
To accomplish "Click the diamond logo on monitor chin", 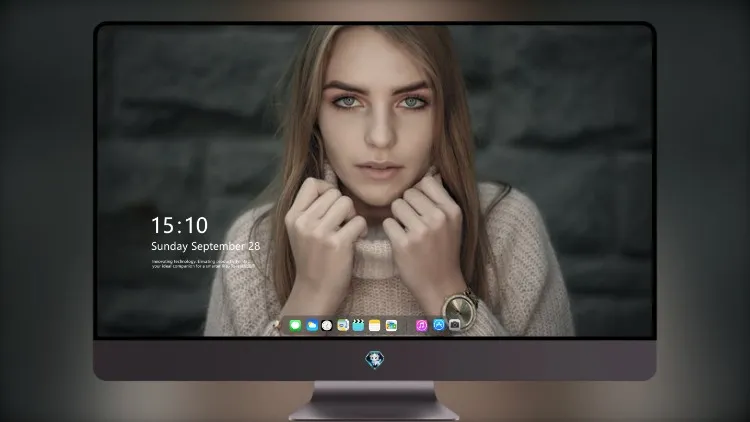I will pos(375,360).
